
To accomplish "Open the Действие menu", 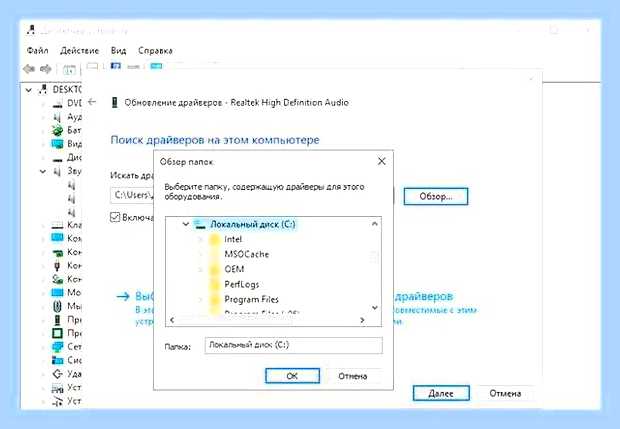I will click(79, 51).
